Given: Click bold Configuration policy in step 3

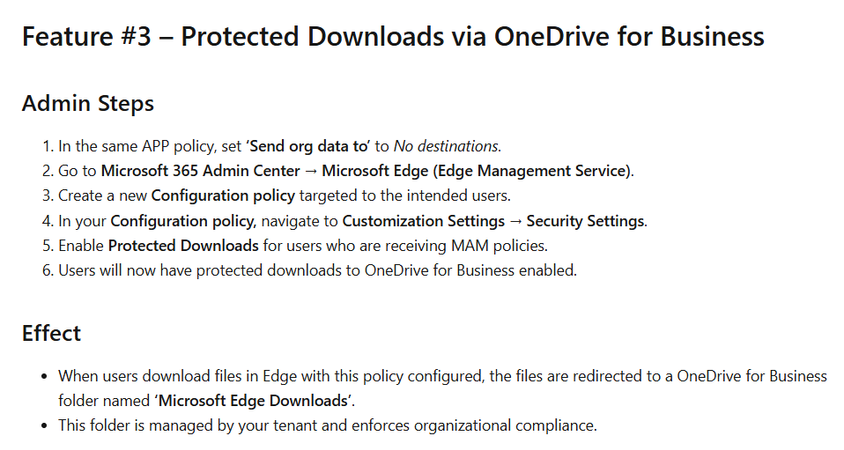Looking at the screenshot, I should click(x=217, y=196).
